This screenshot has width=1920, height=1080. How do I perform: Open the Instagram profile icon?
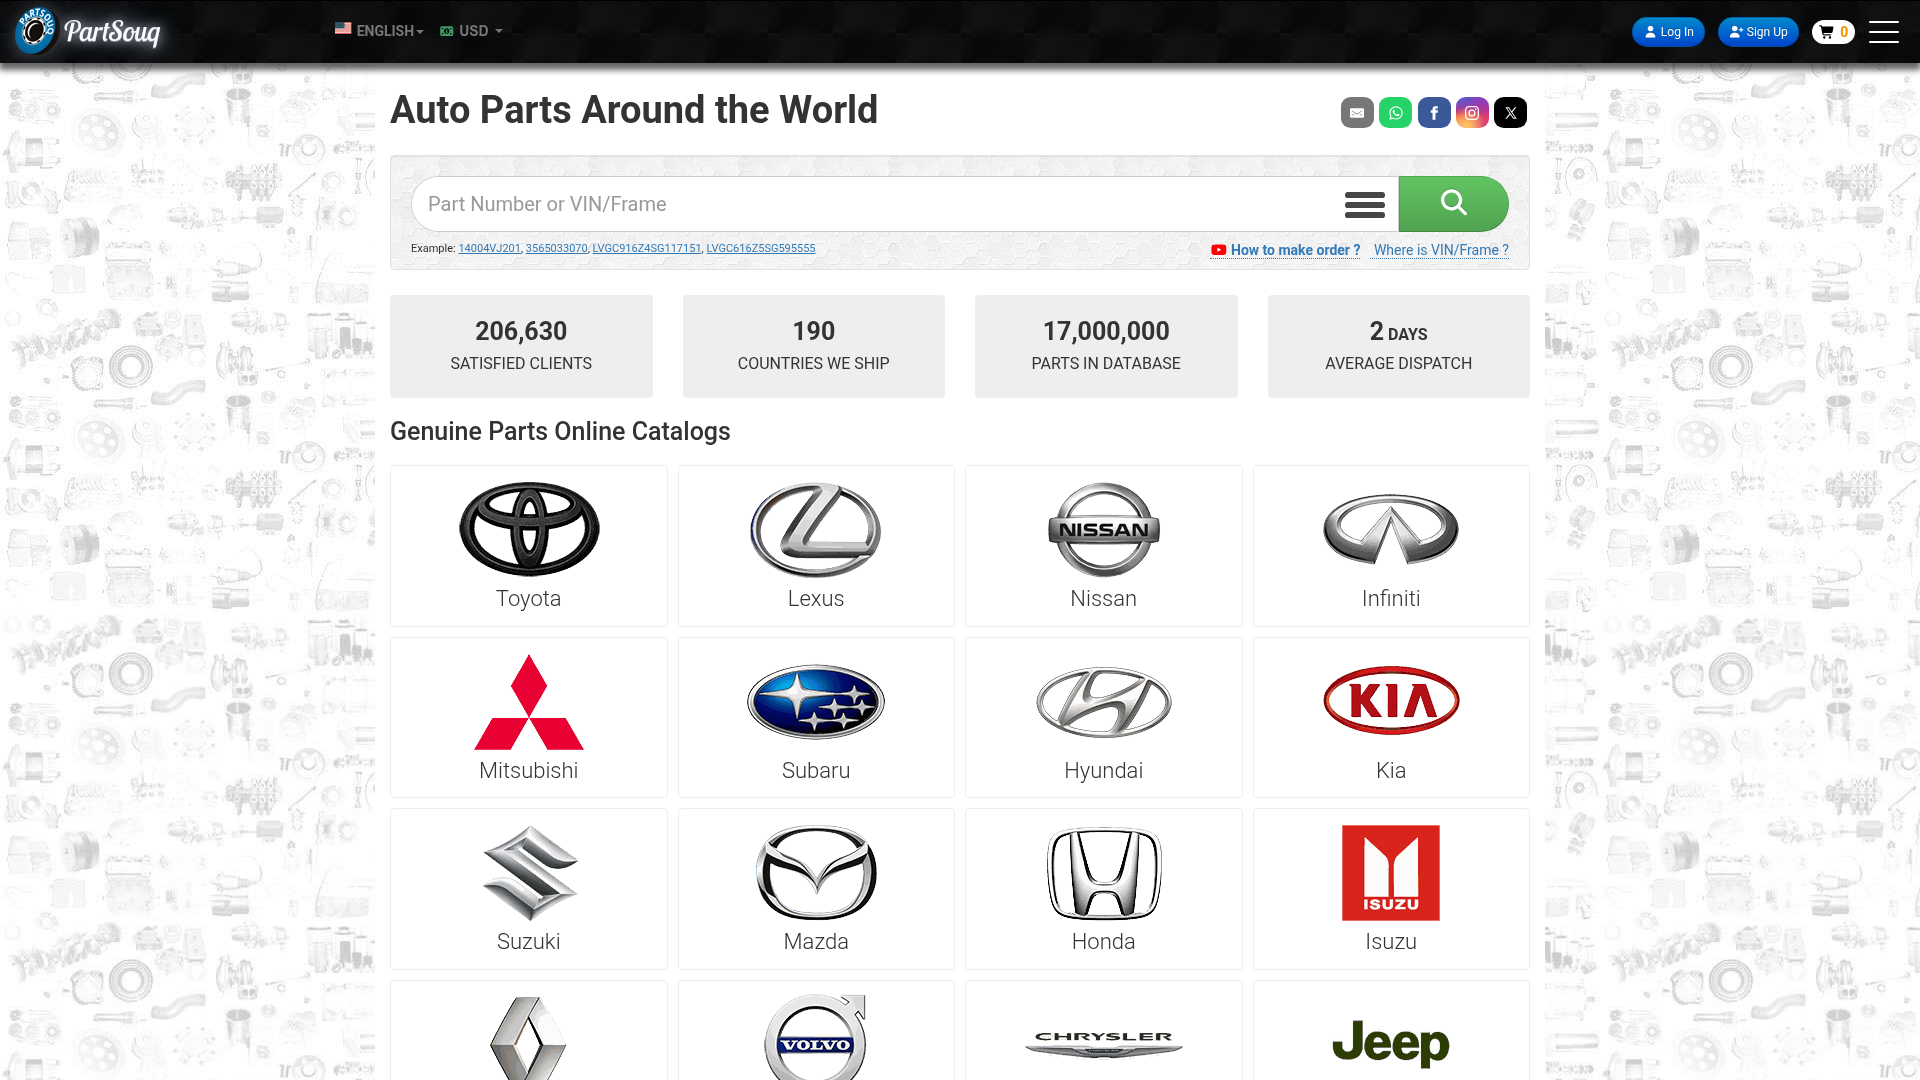[1472, 113]
